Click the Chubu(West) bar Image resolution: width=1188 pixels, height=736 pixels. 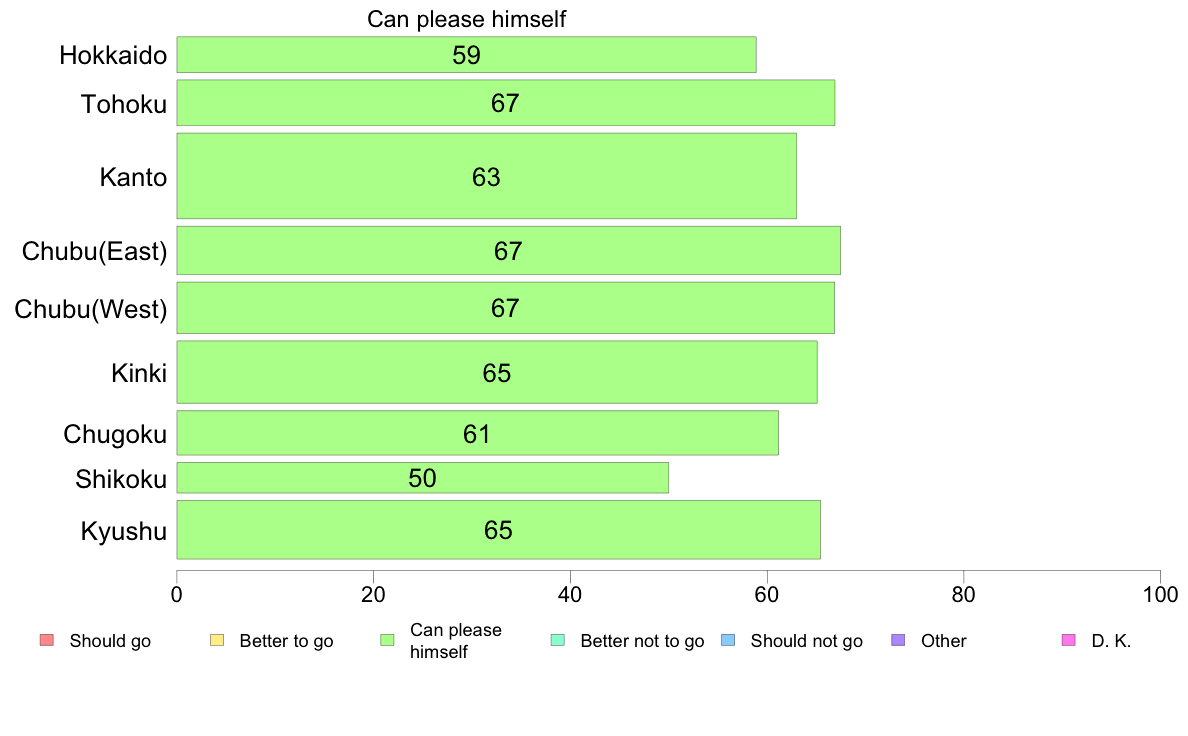click(x=505, y=308)
